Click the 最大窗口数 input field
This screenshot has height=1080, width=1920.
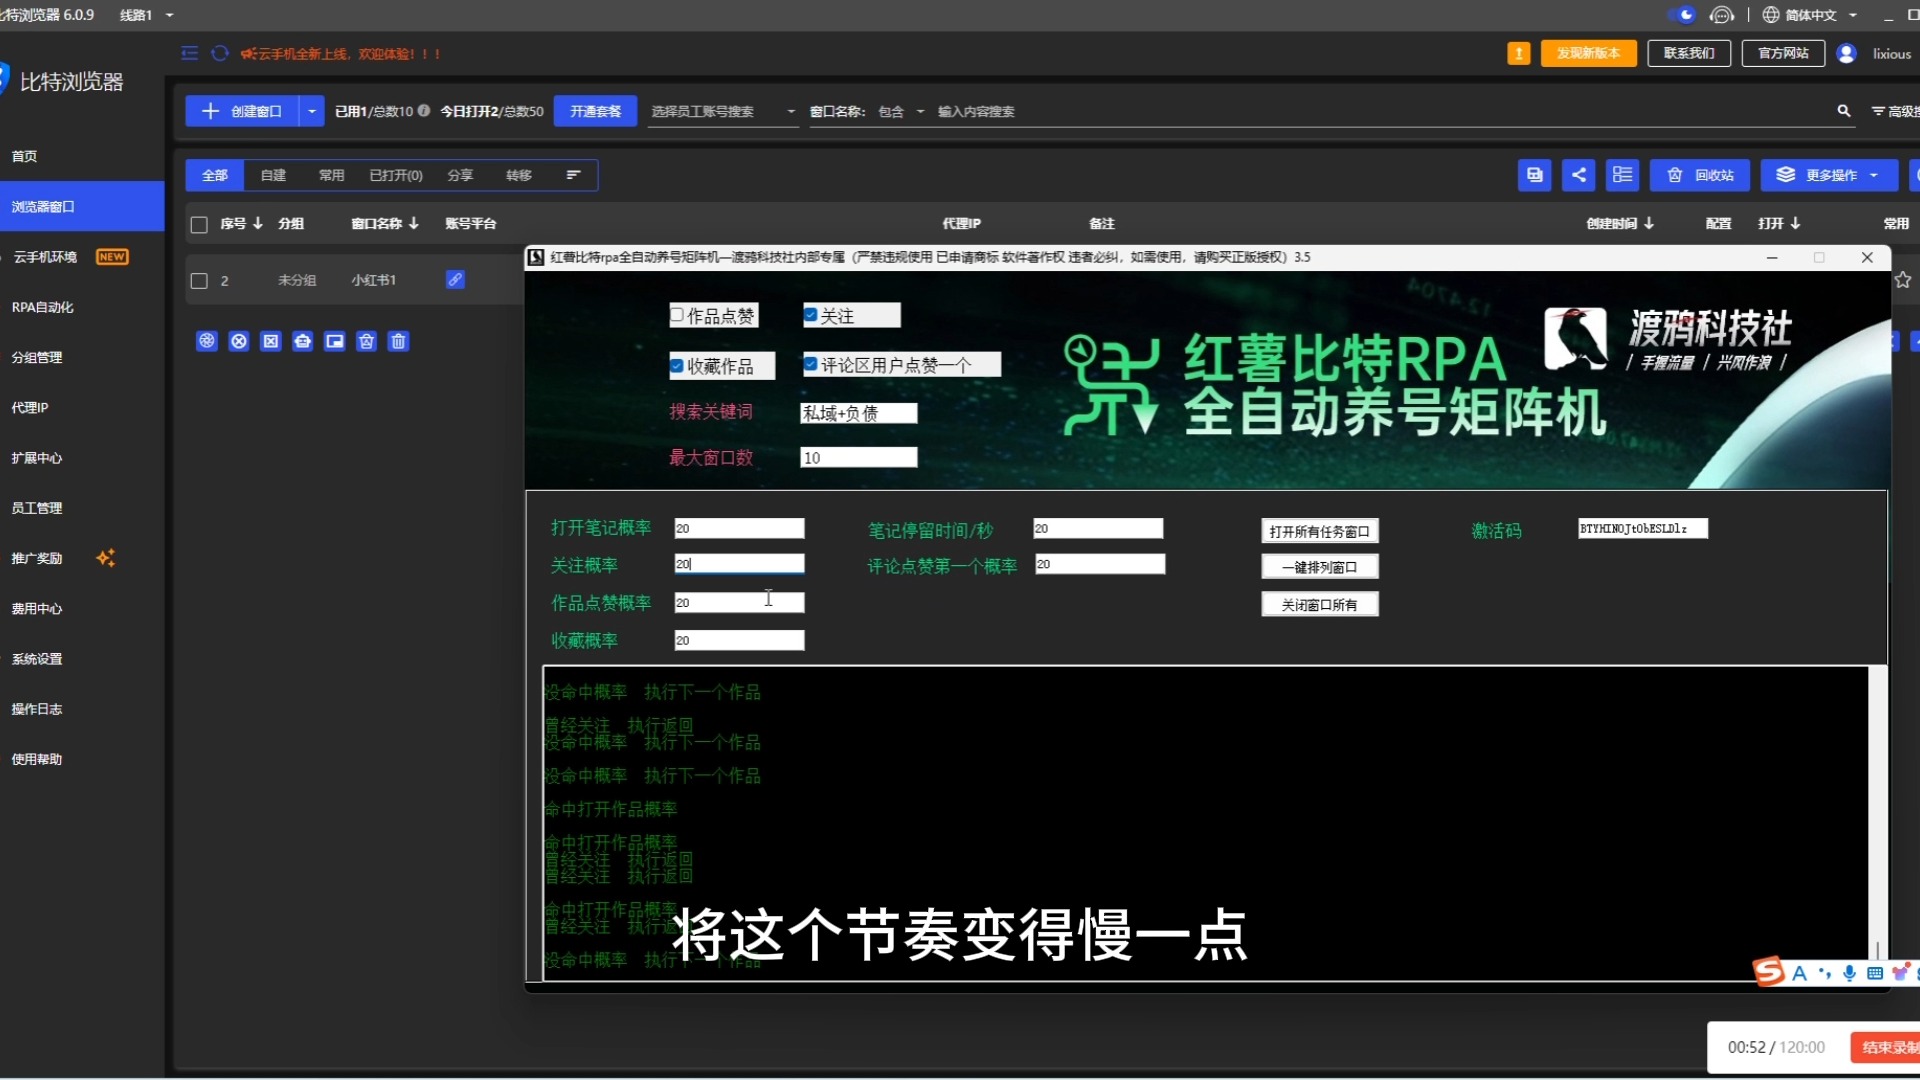(858, 457)
